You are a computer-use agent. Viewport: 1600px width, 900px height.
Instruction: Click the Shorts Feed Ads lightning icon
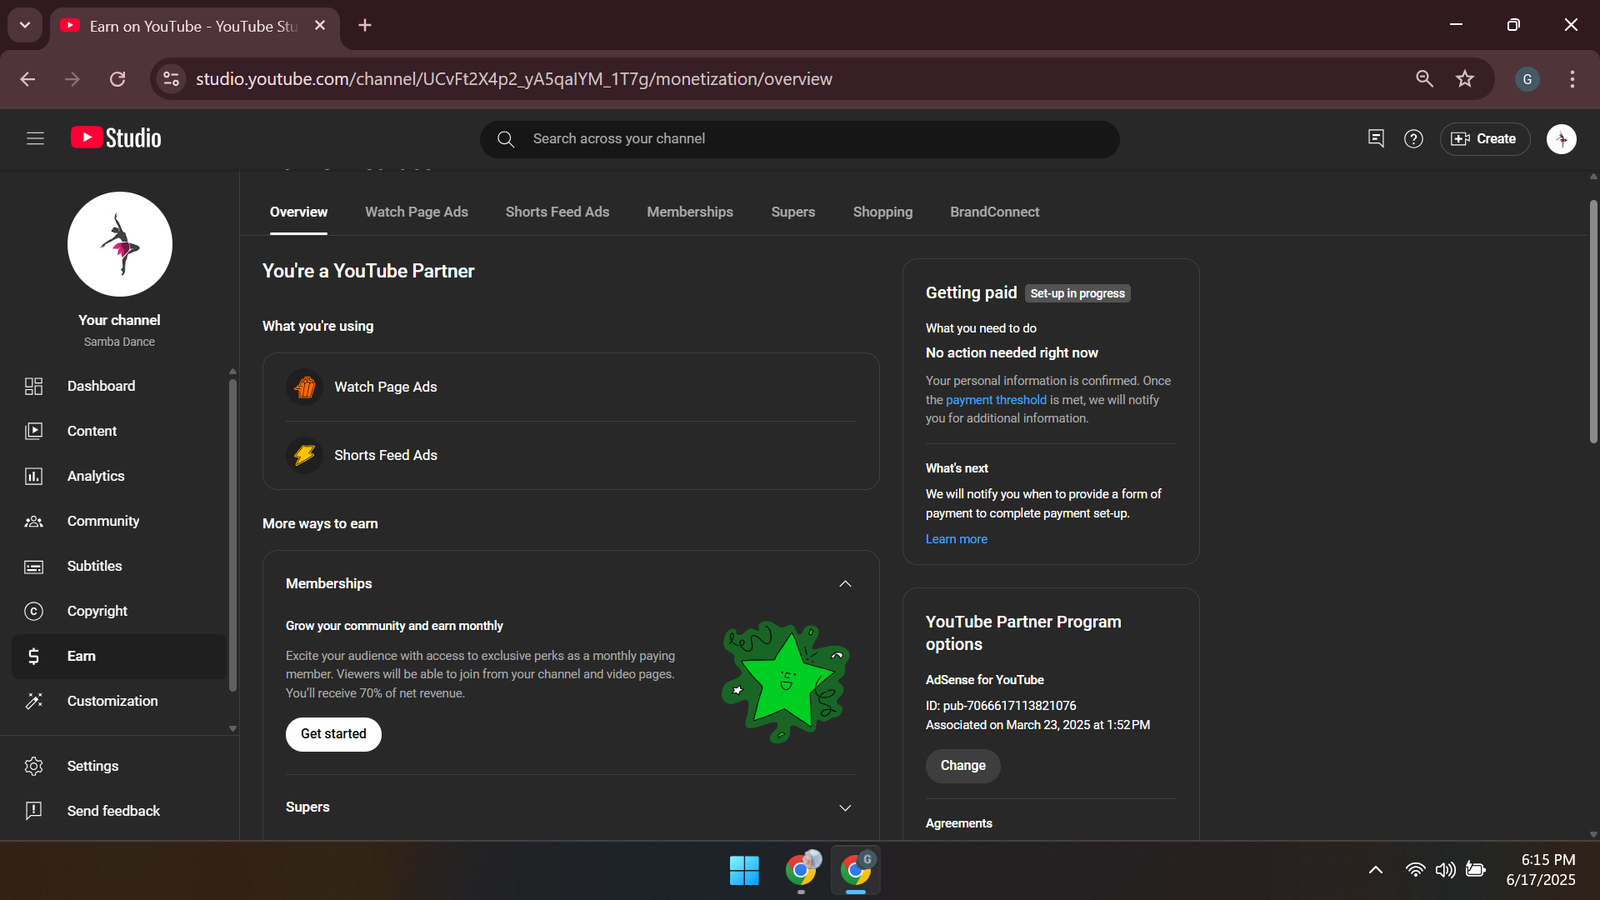305,455
